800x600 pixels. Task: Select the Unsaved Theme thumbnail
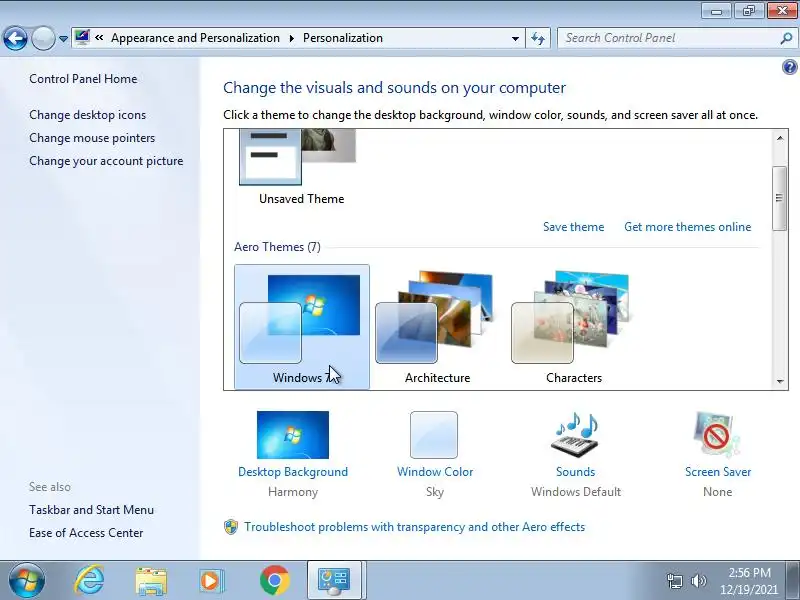298,157
